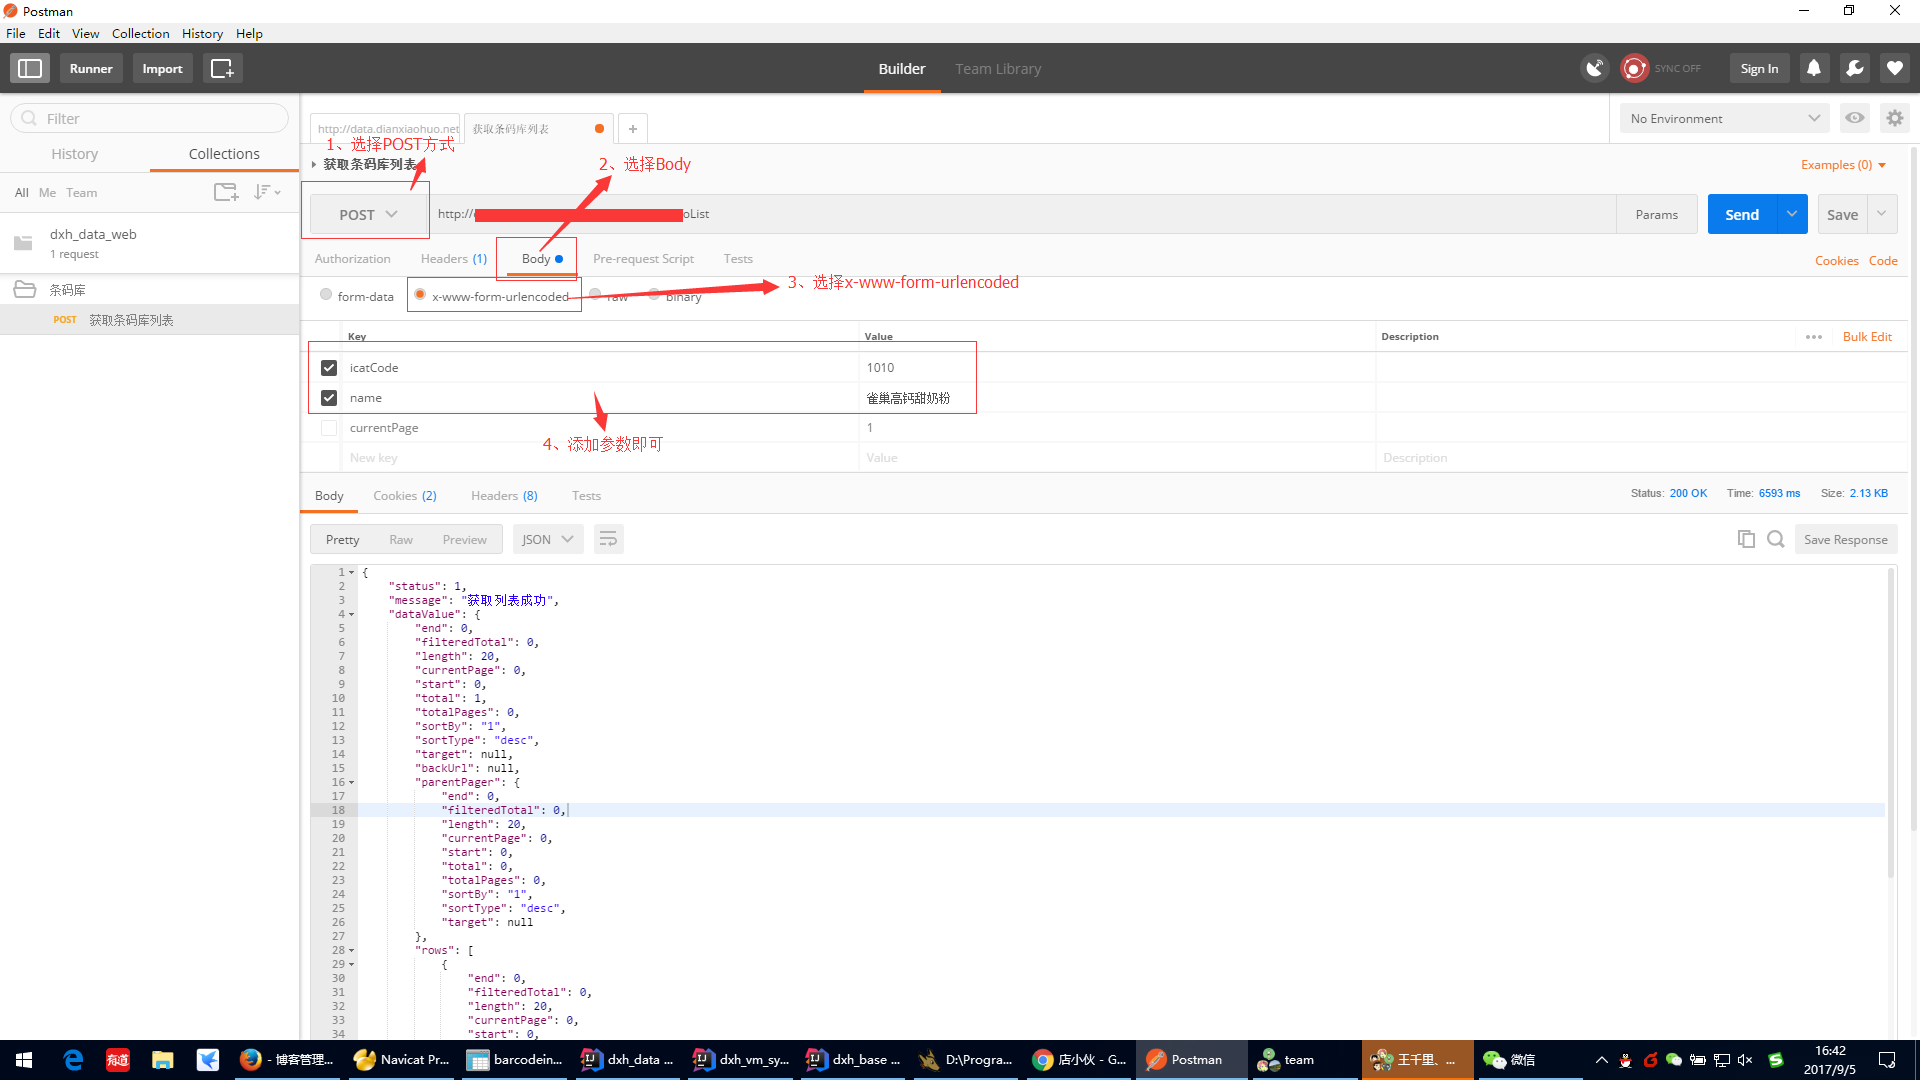Open JSON format dropdown

point(547,539)
